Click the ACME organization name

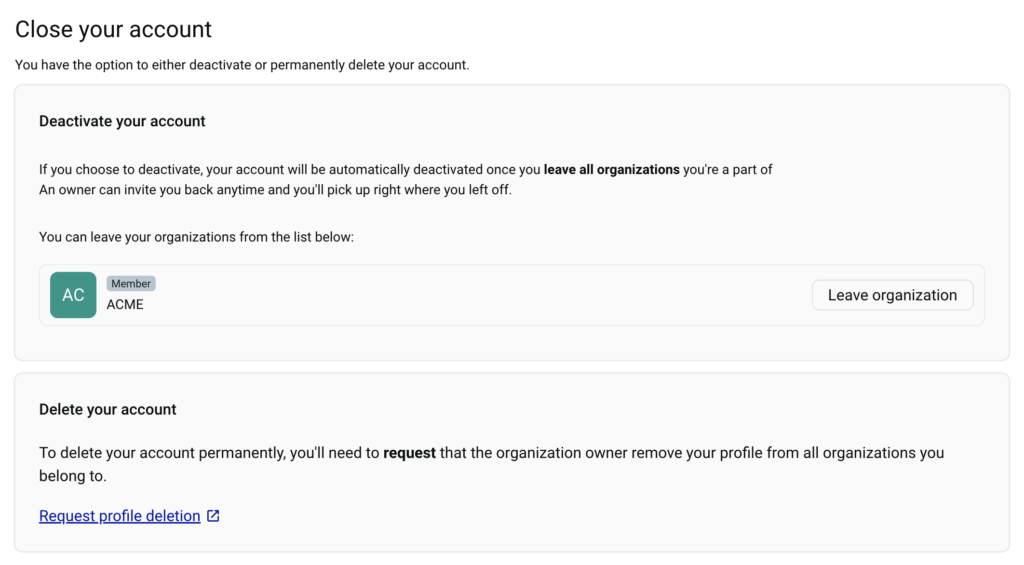[x=125, y=305]
